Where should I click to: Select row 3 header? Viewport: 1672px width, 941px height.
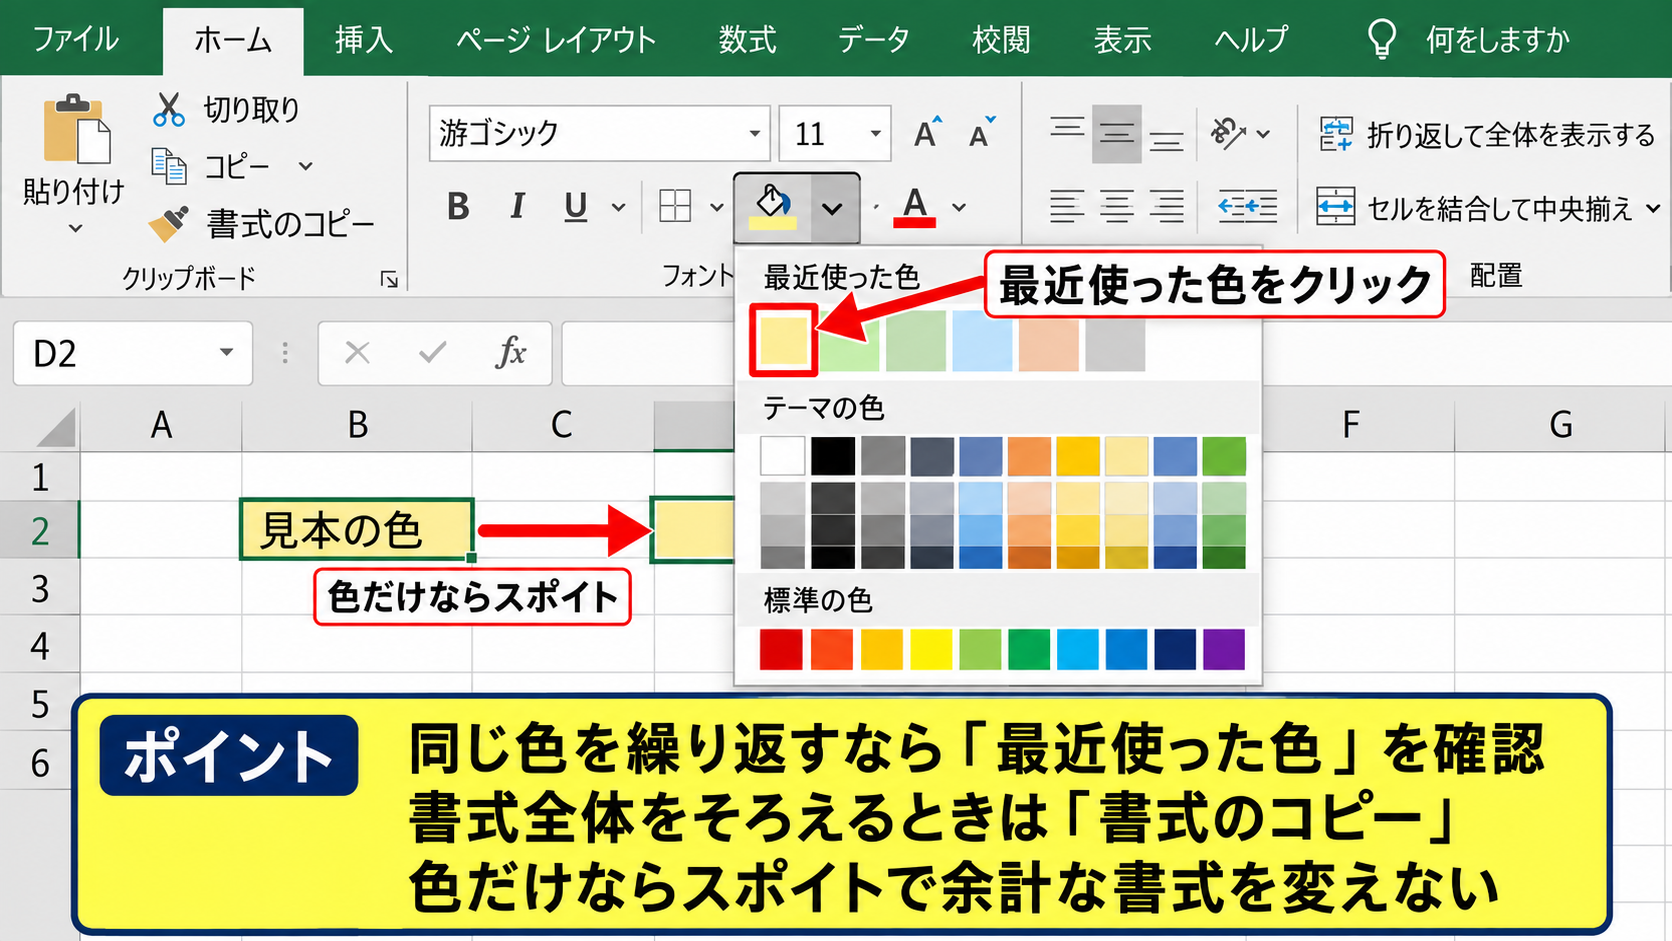coord(40,588)
